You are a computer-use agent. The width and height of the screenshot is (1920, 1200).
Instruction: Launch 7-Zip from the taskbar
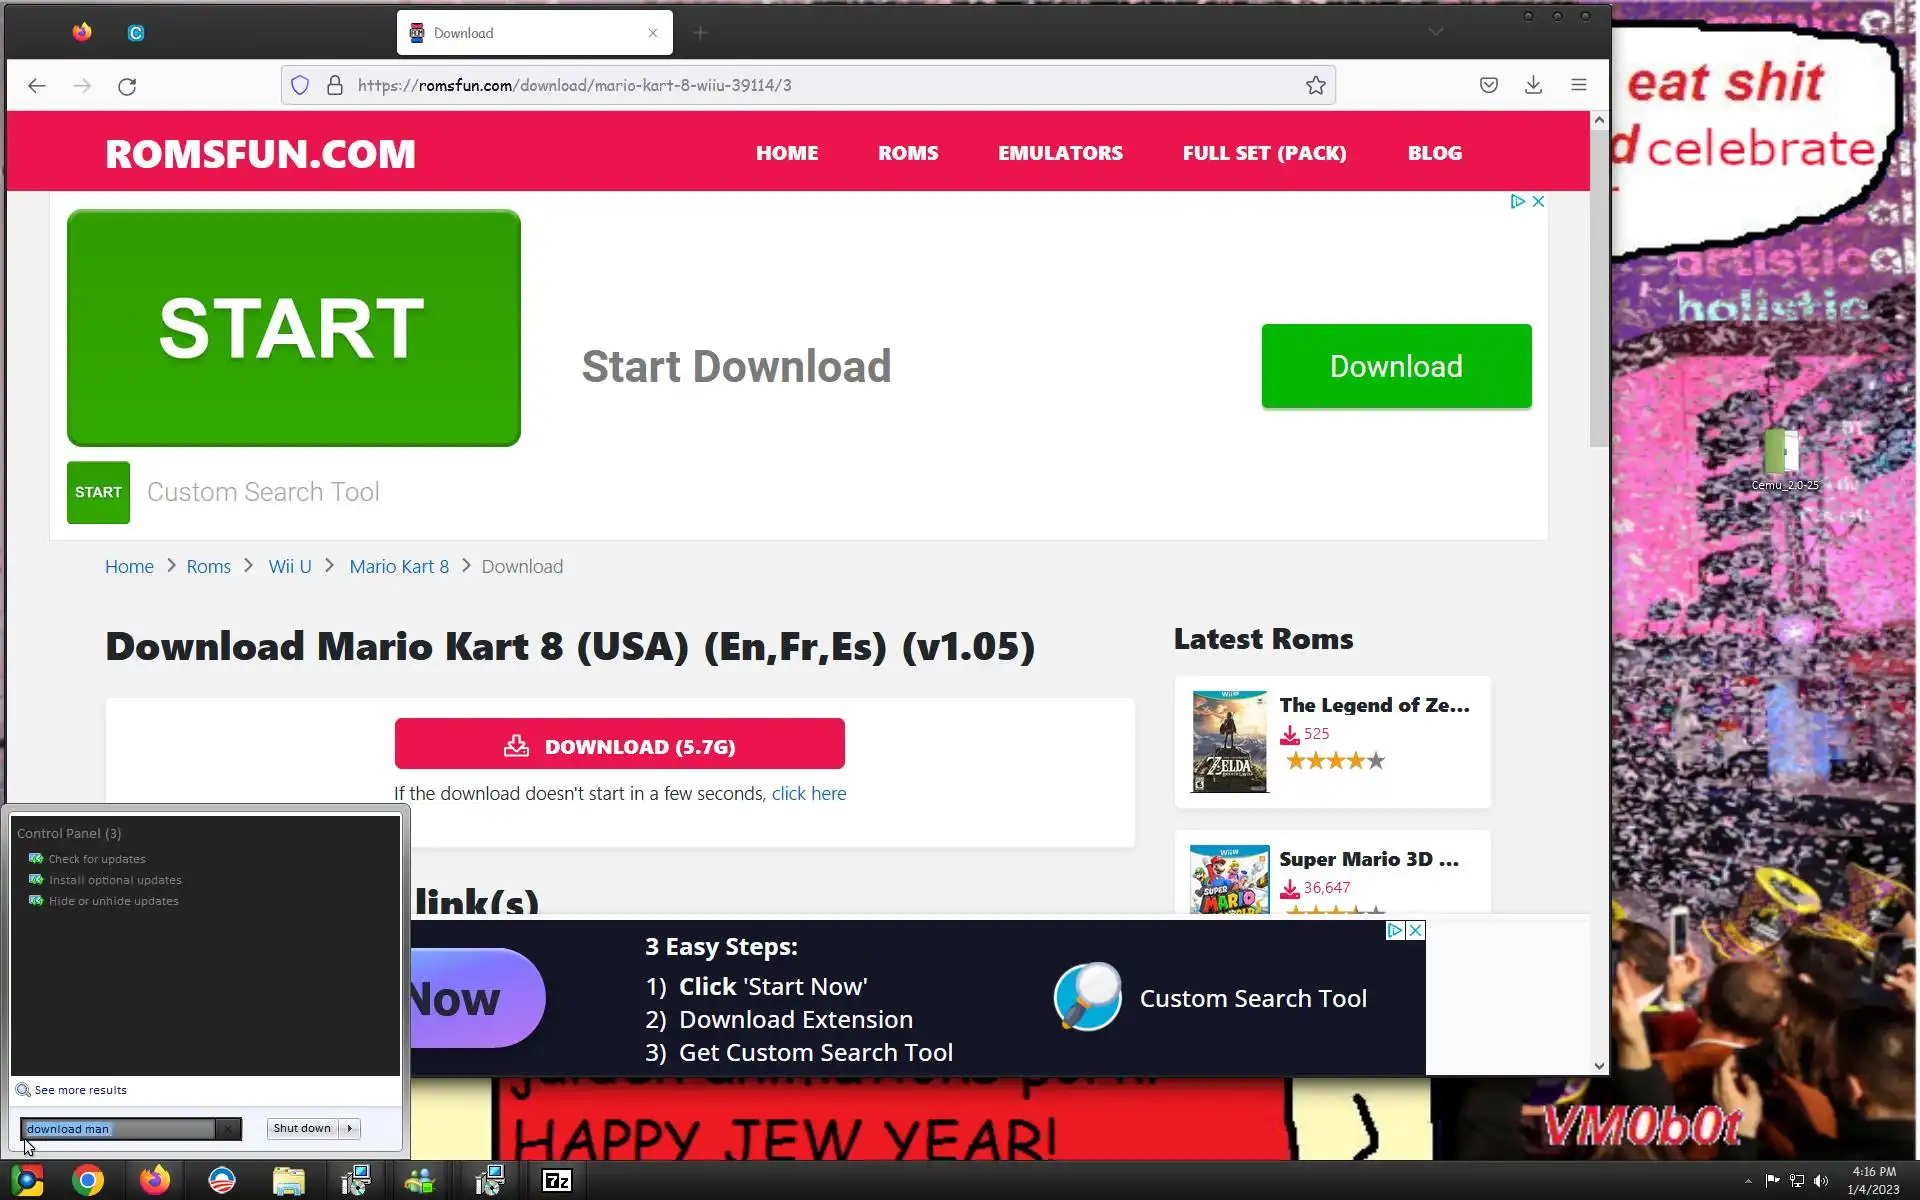[x=556, y=1181]
